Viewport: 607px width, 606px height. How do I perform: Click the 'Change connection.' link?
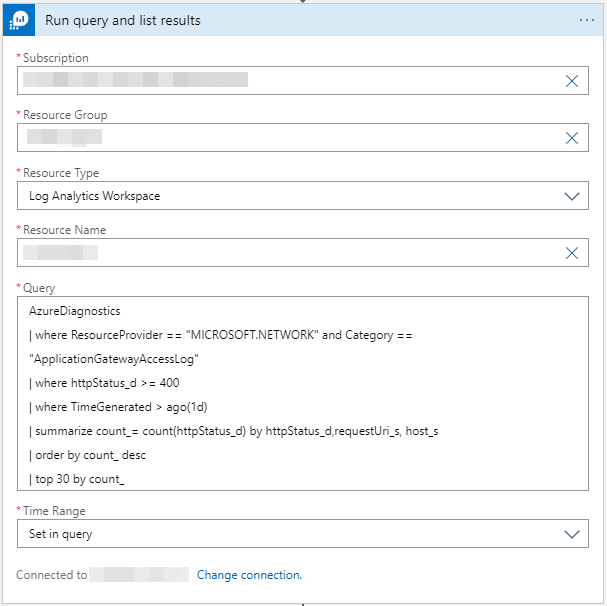point(249,575)
